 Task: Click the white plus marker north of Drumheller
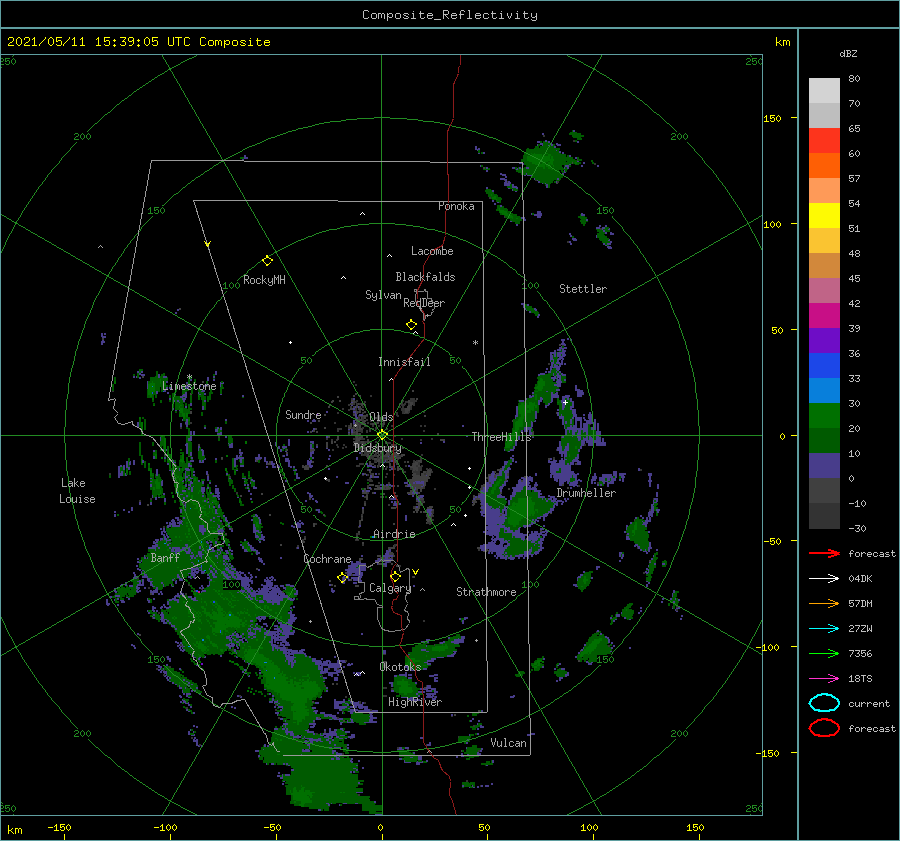(x=565, y=402)
